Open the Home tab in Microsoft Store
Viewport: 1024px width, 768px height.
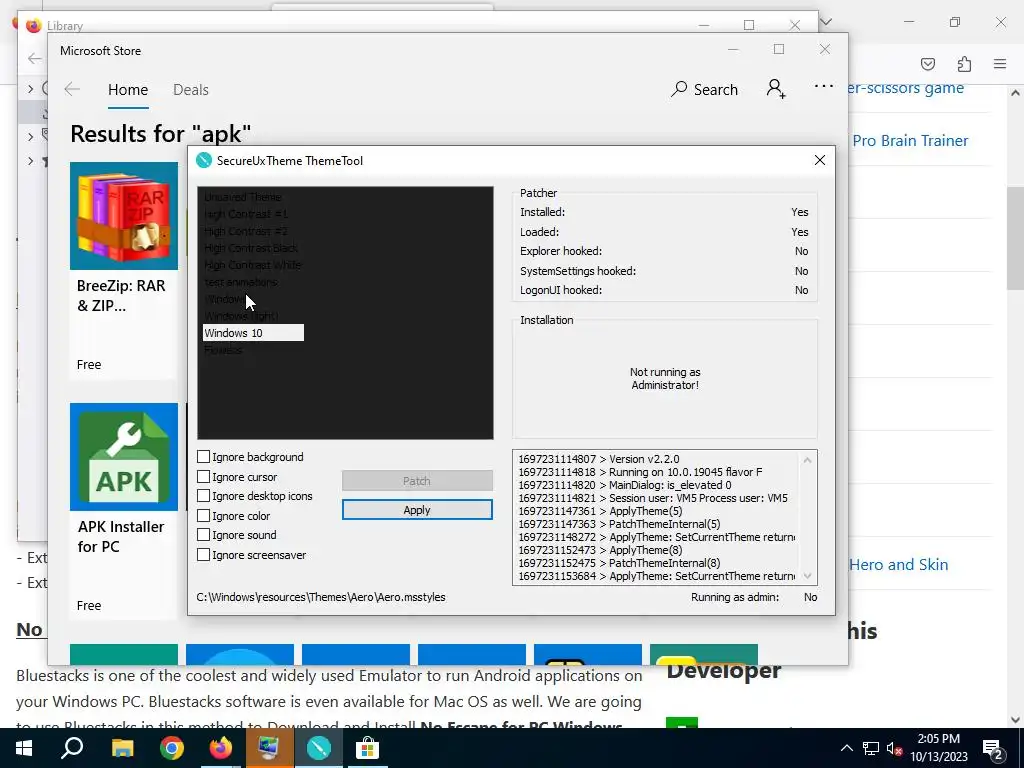pos(128,90)
